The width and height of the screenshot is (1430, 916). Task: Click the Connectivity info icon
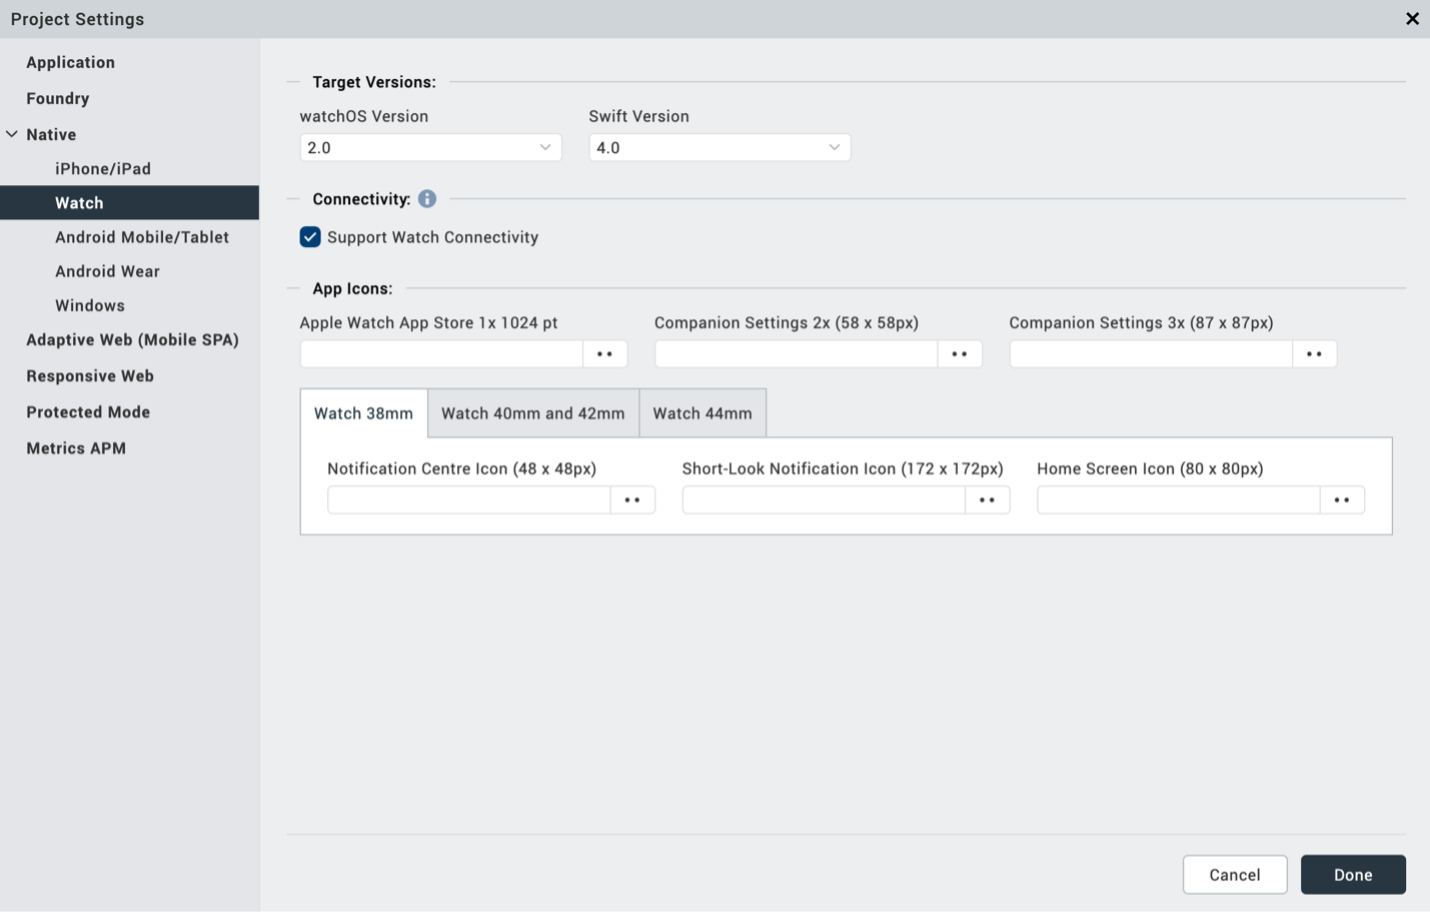(427, 199)
